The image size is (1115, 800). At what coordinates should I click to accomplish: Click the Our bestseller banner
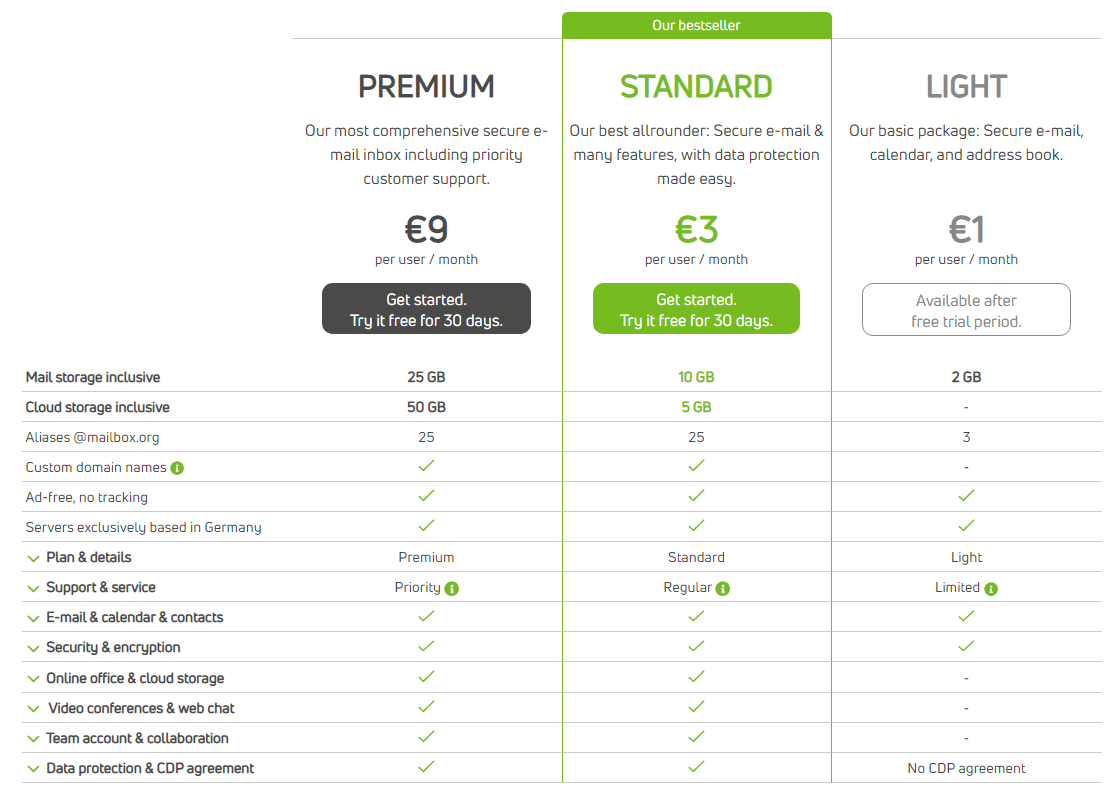point(696,25)
